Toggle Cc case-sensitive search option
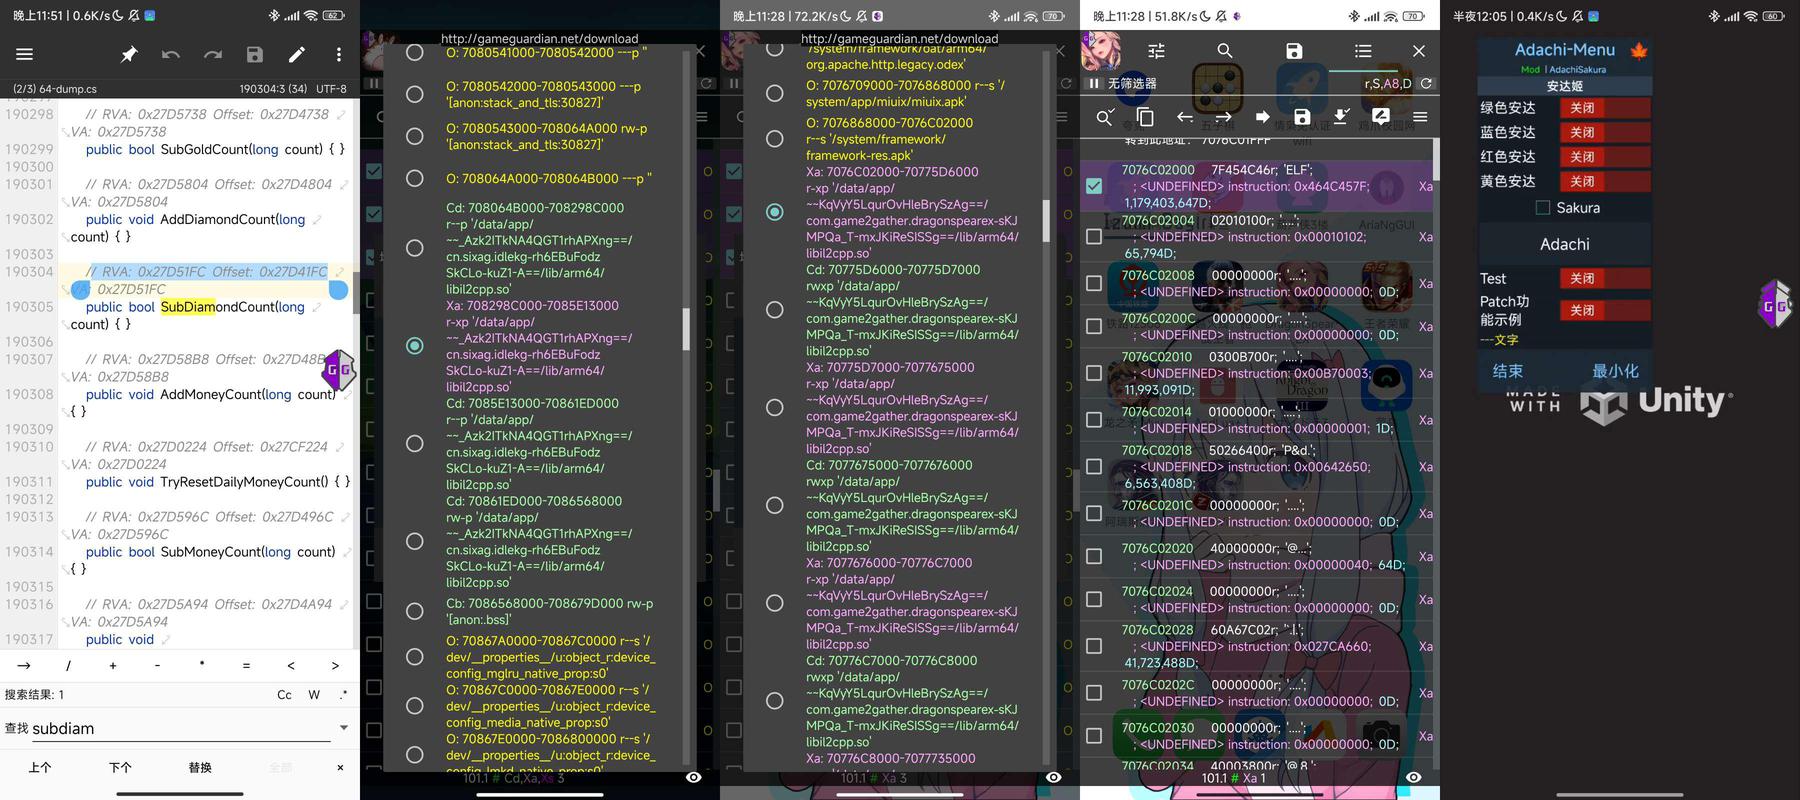Viewport: 1800px width, 800px height. point(284,695)
